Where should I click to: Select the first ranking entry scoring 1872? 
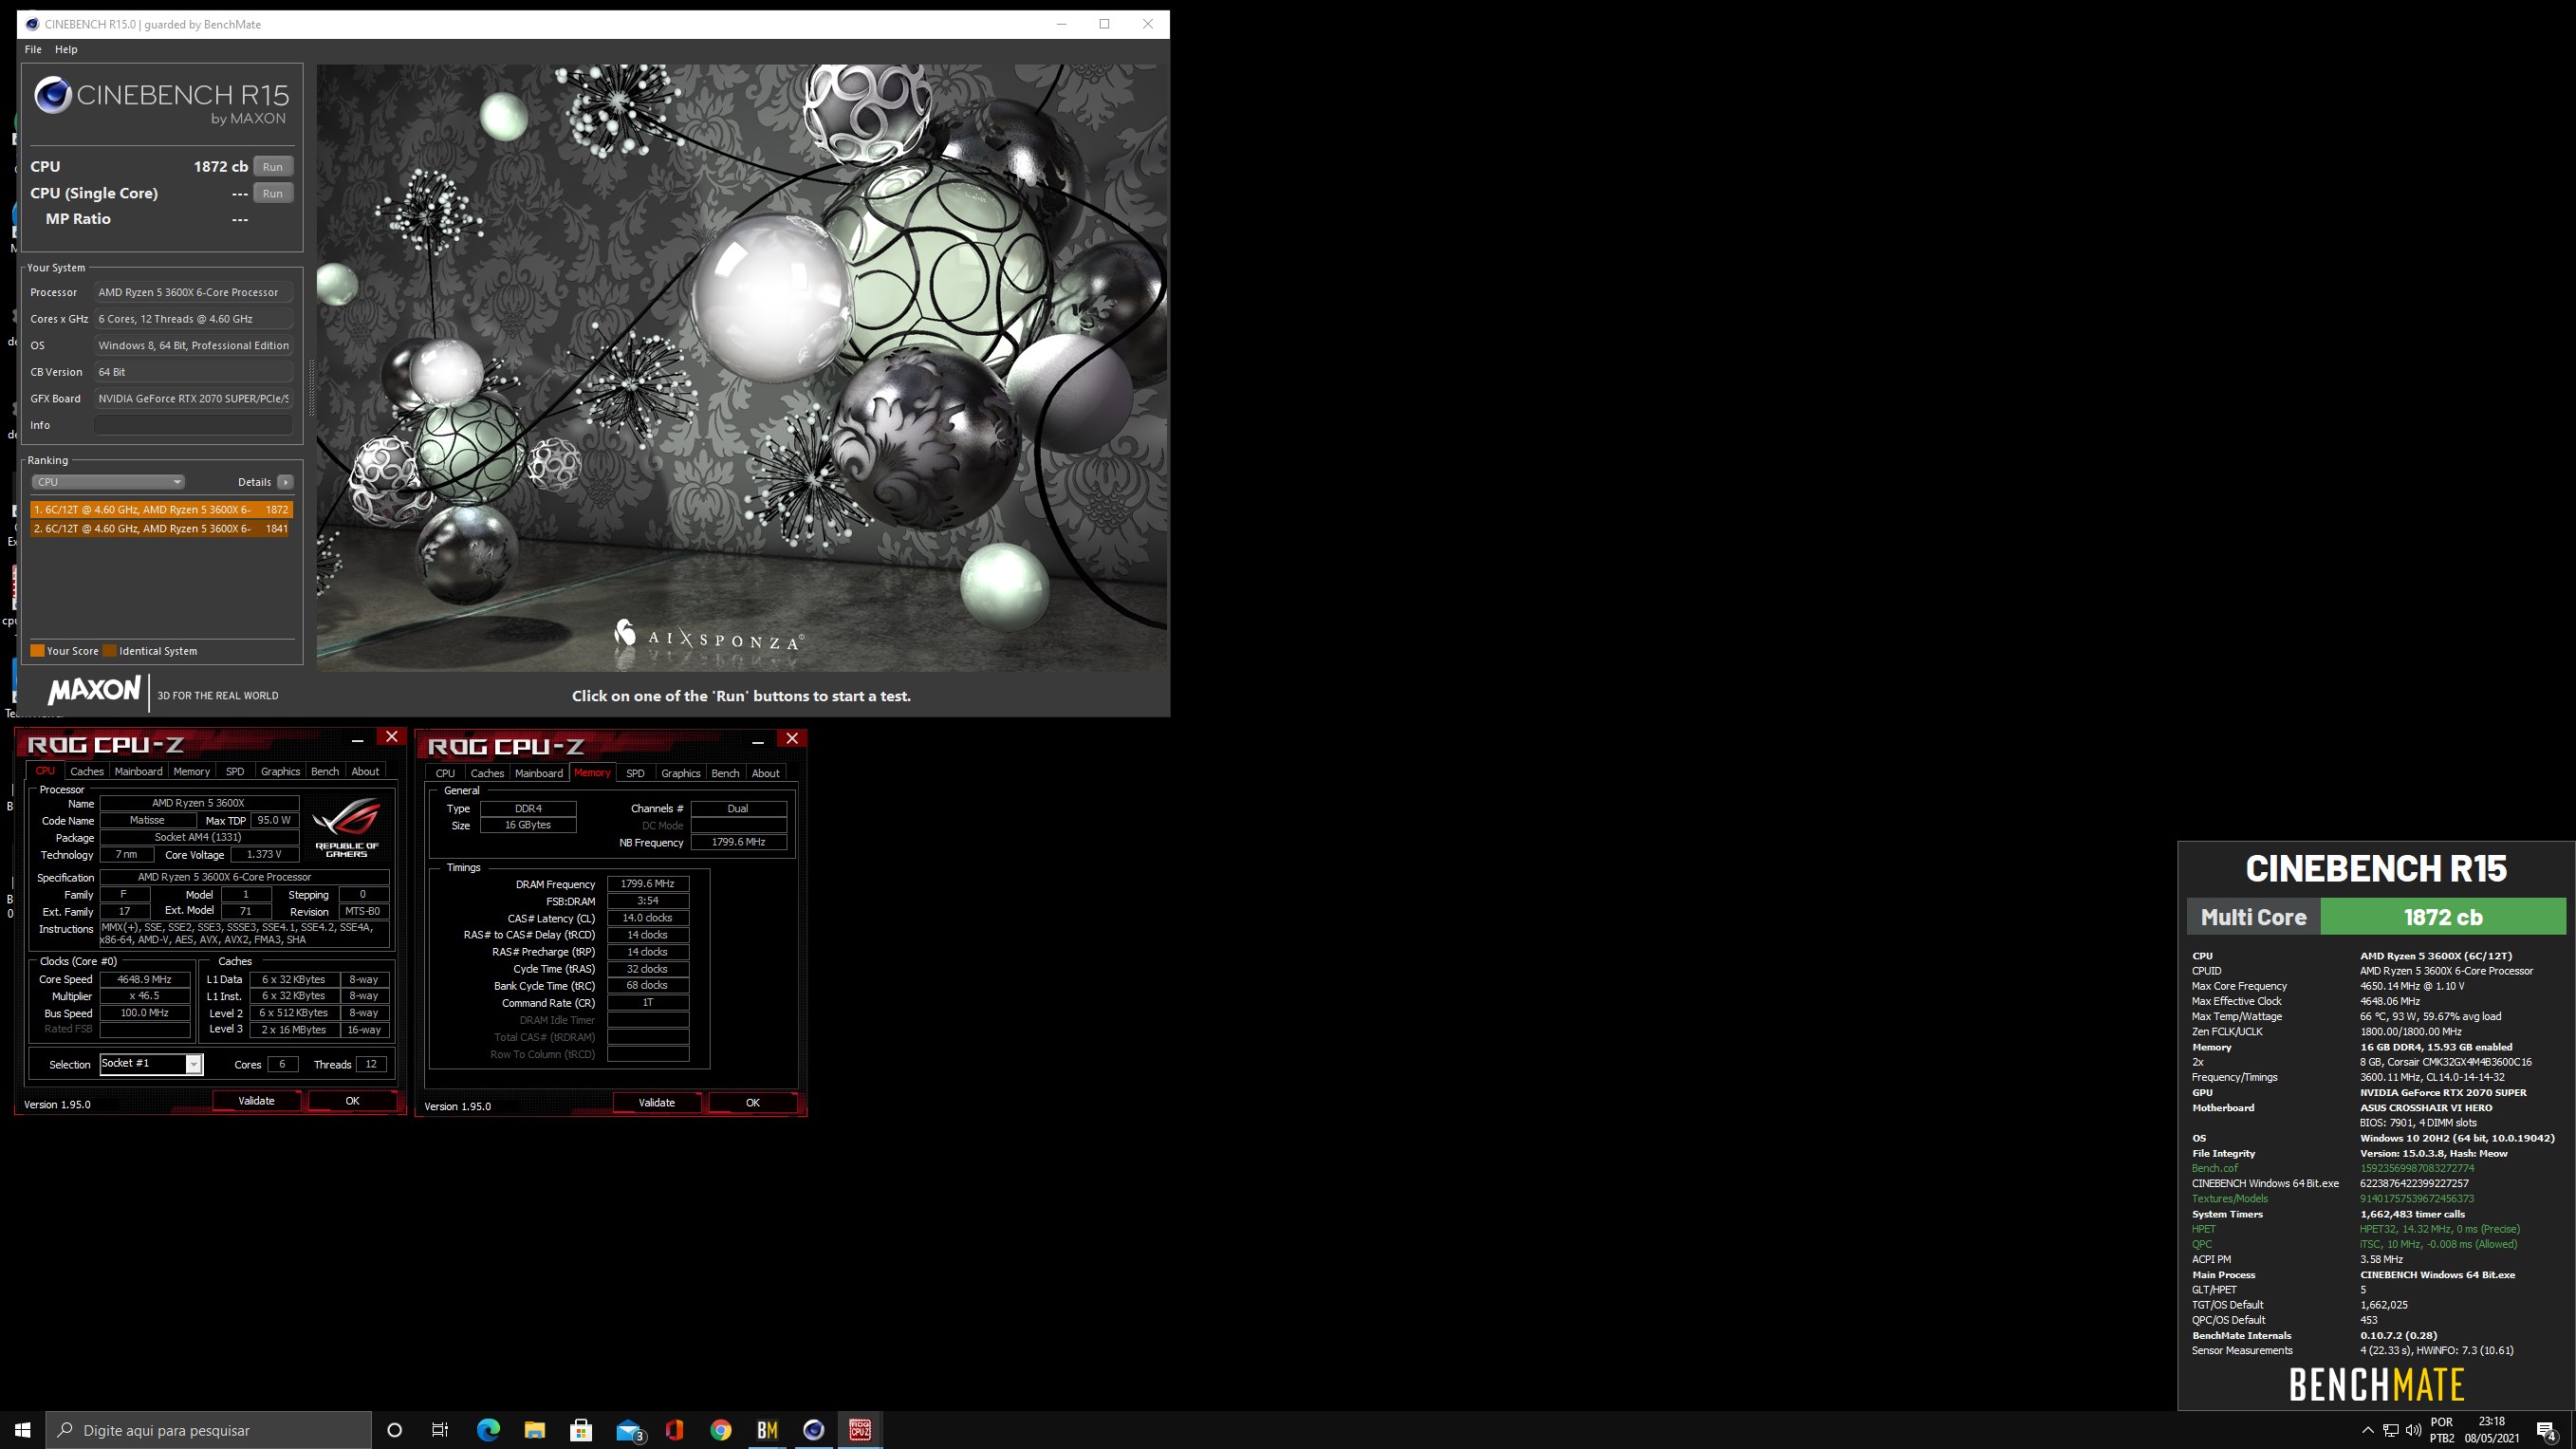point(161,509)
